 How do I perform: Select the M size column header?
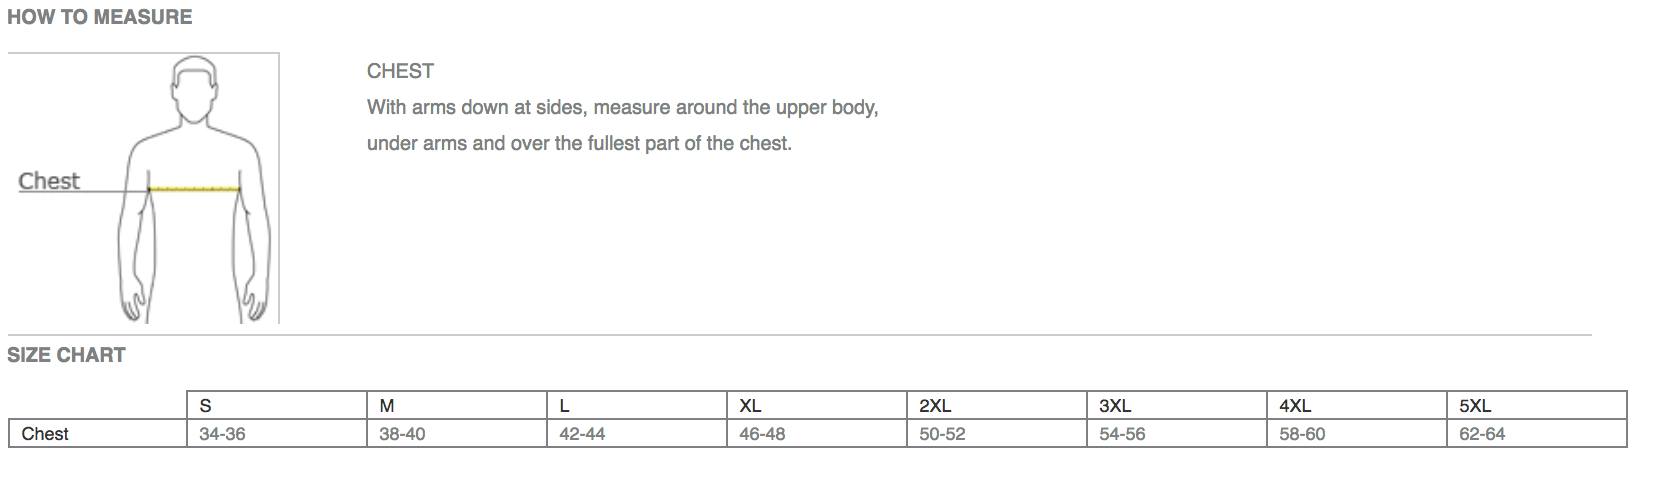457,405
